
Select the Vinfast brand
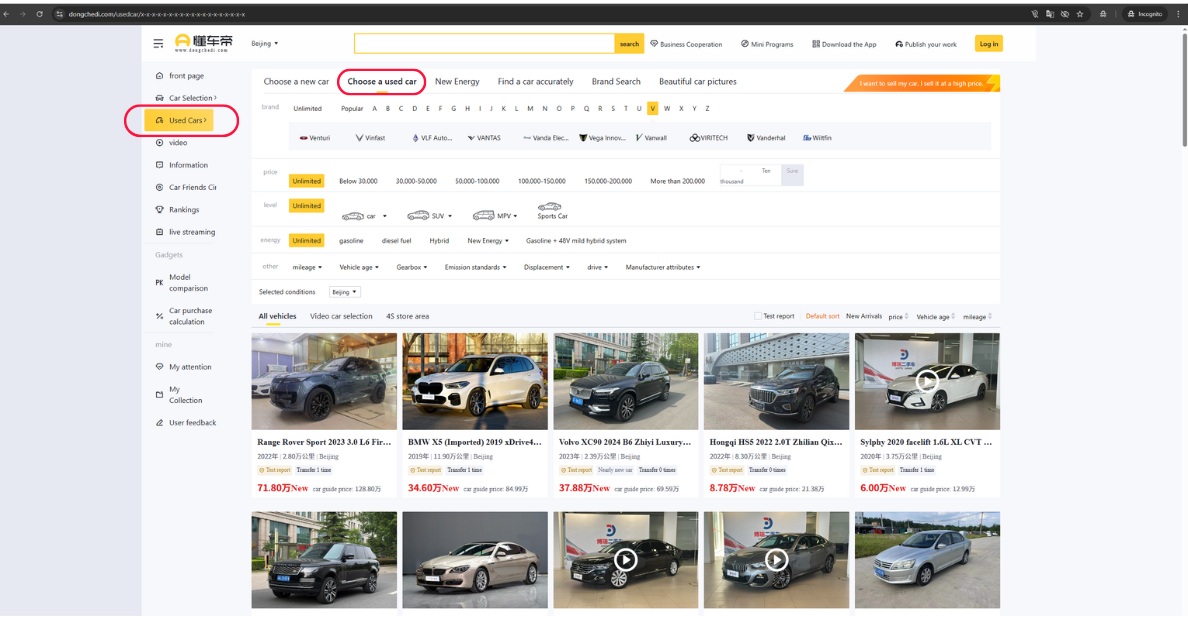click(x=370, y=138)
